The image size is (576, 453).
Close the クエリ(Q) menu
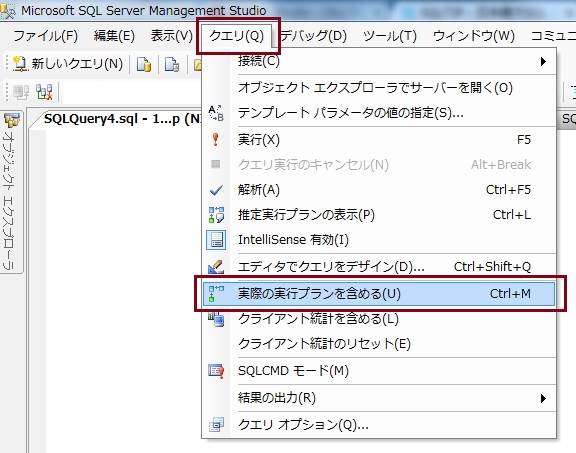(237, 36)
